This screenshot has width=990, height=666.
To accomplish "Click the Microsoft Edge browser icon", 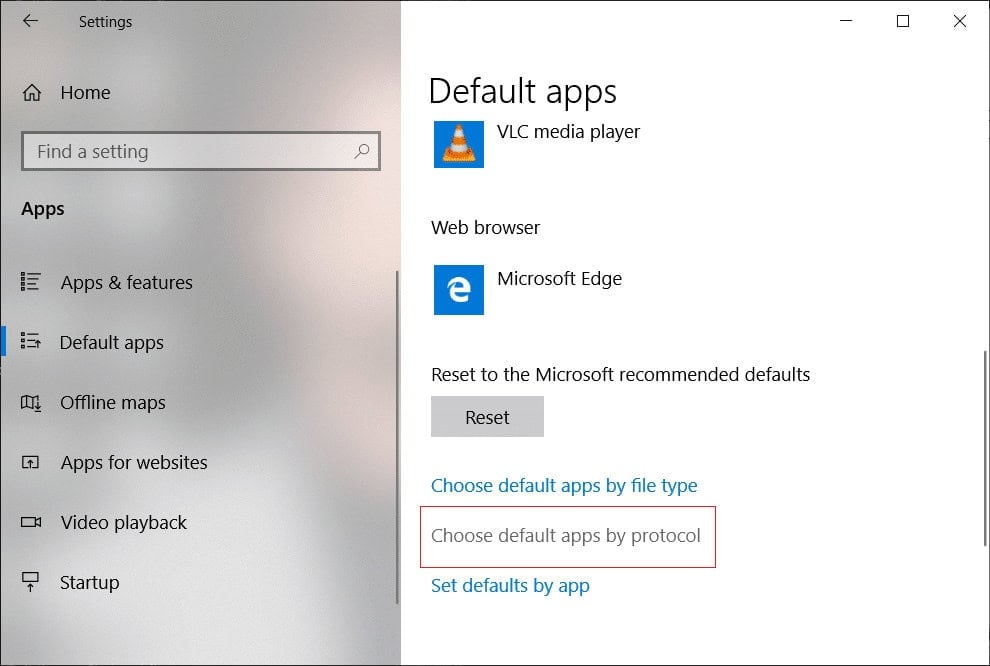I will coord(458,290).
